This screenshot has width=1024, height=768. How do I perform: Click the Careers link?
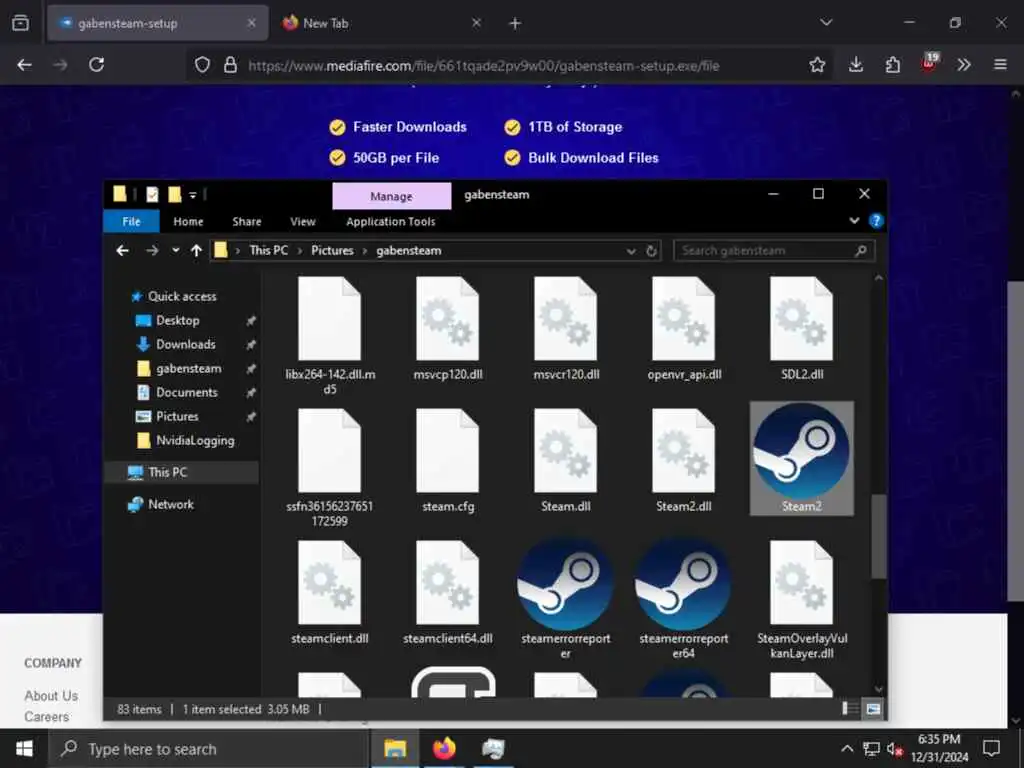[x=46, y=717]
